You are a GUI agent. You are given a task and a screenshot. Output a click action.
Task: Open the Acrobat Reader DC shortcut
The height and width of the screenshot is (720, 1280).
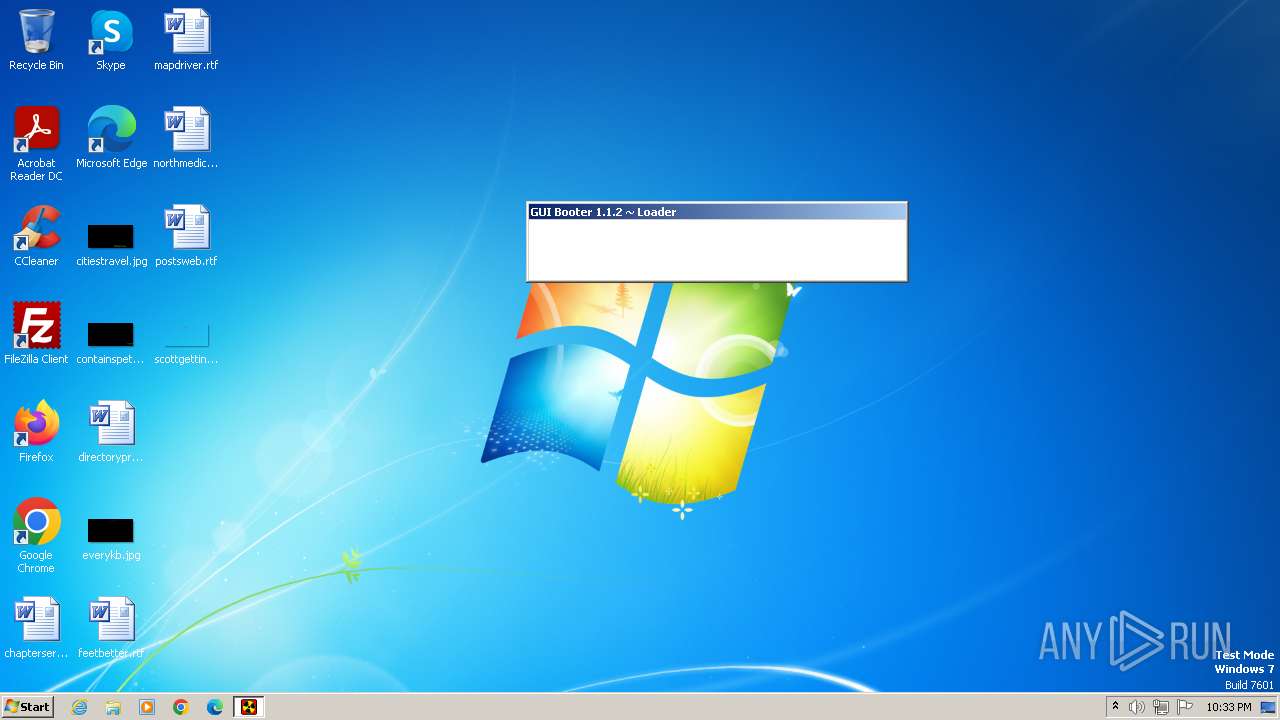(36, 143)
